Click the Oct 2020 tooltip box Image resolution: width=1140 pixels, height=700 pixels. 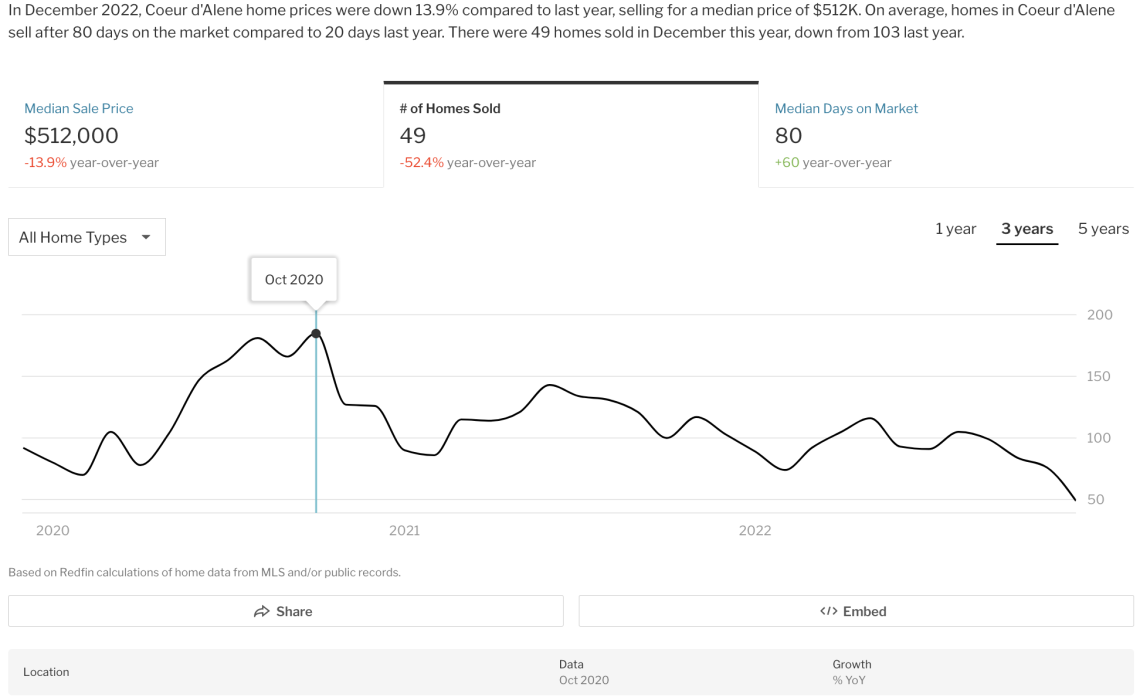(294, 280)
